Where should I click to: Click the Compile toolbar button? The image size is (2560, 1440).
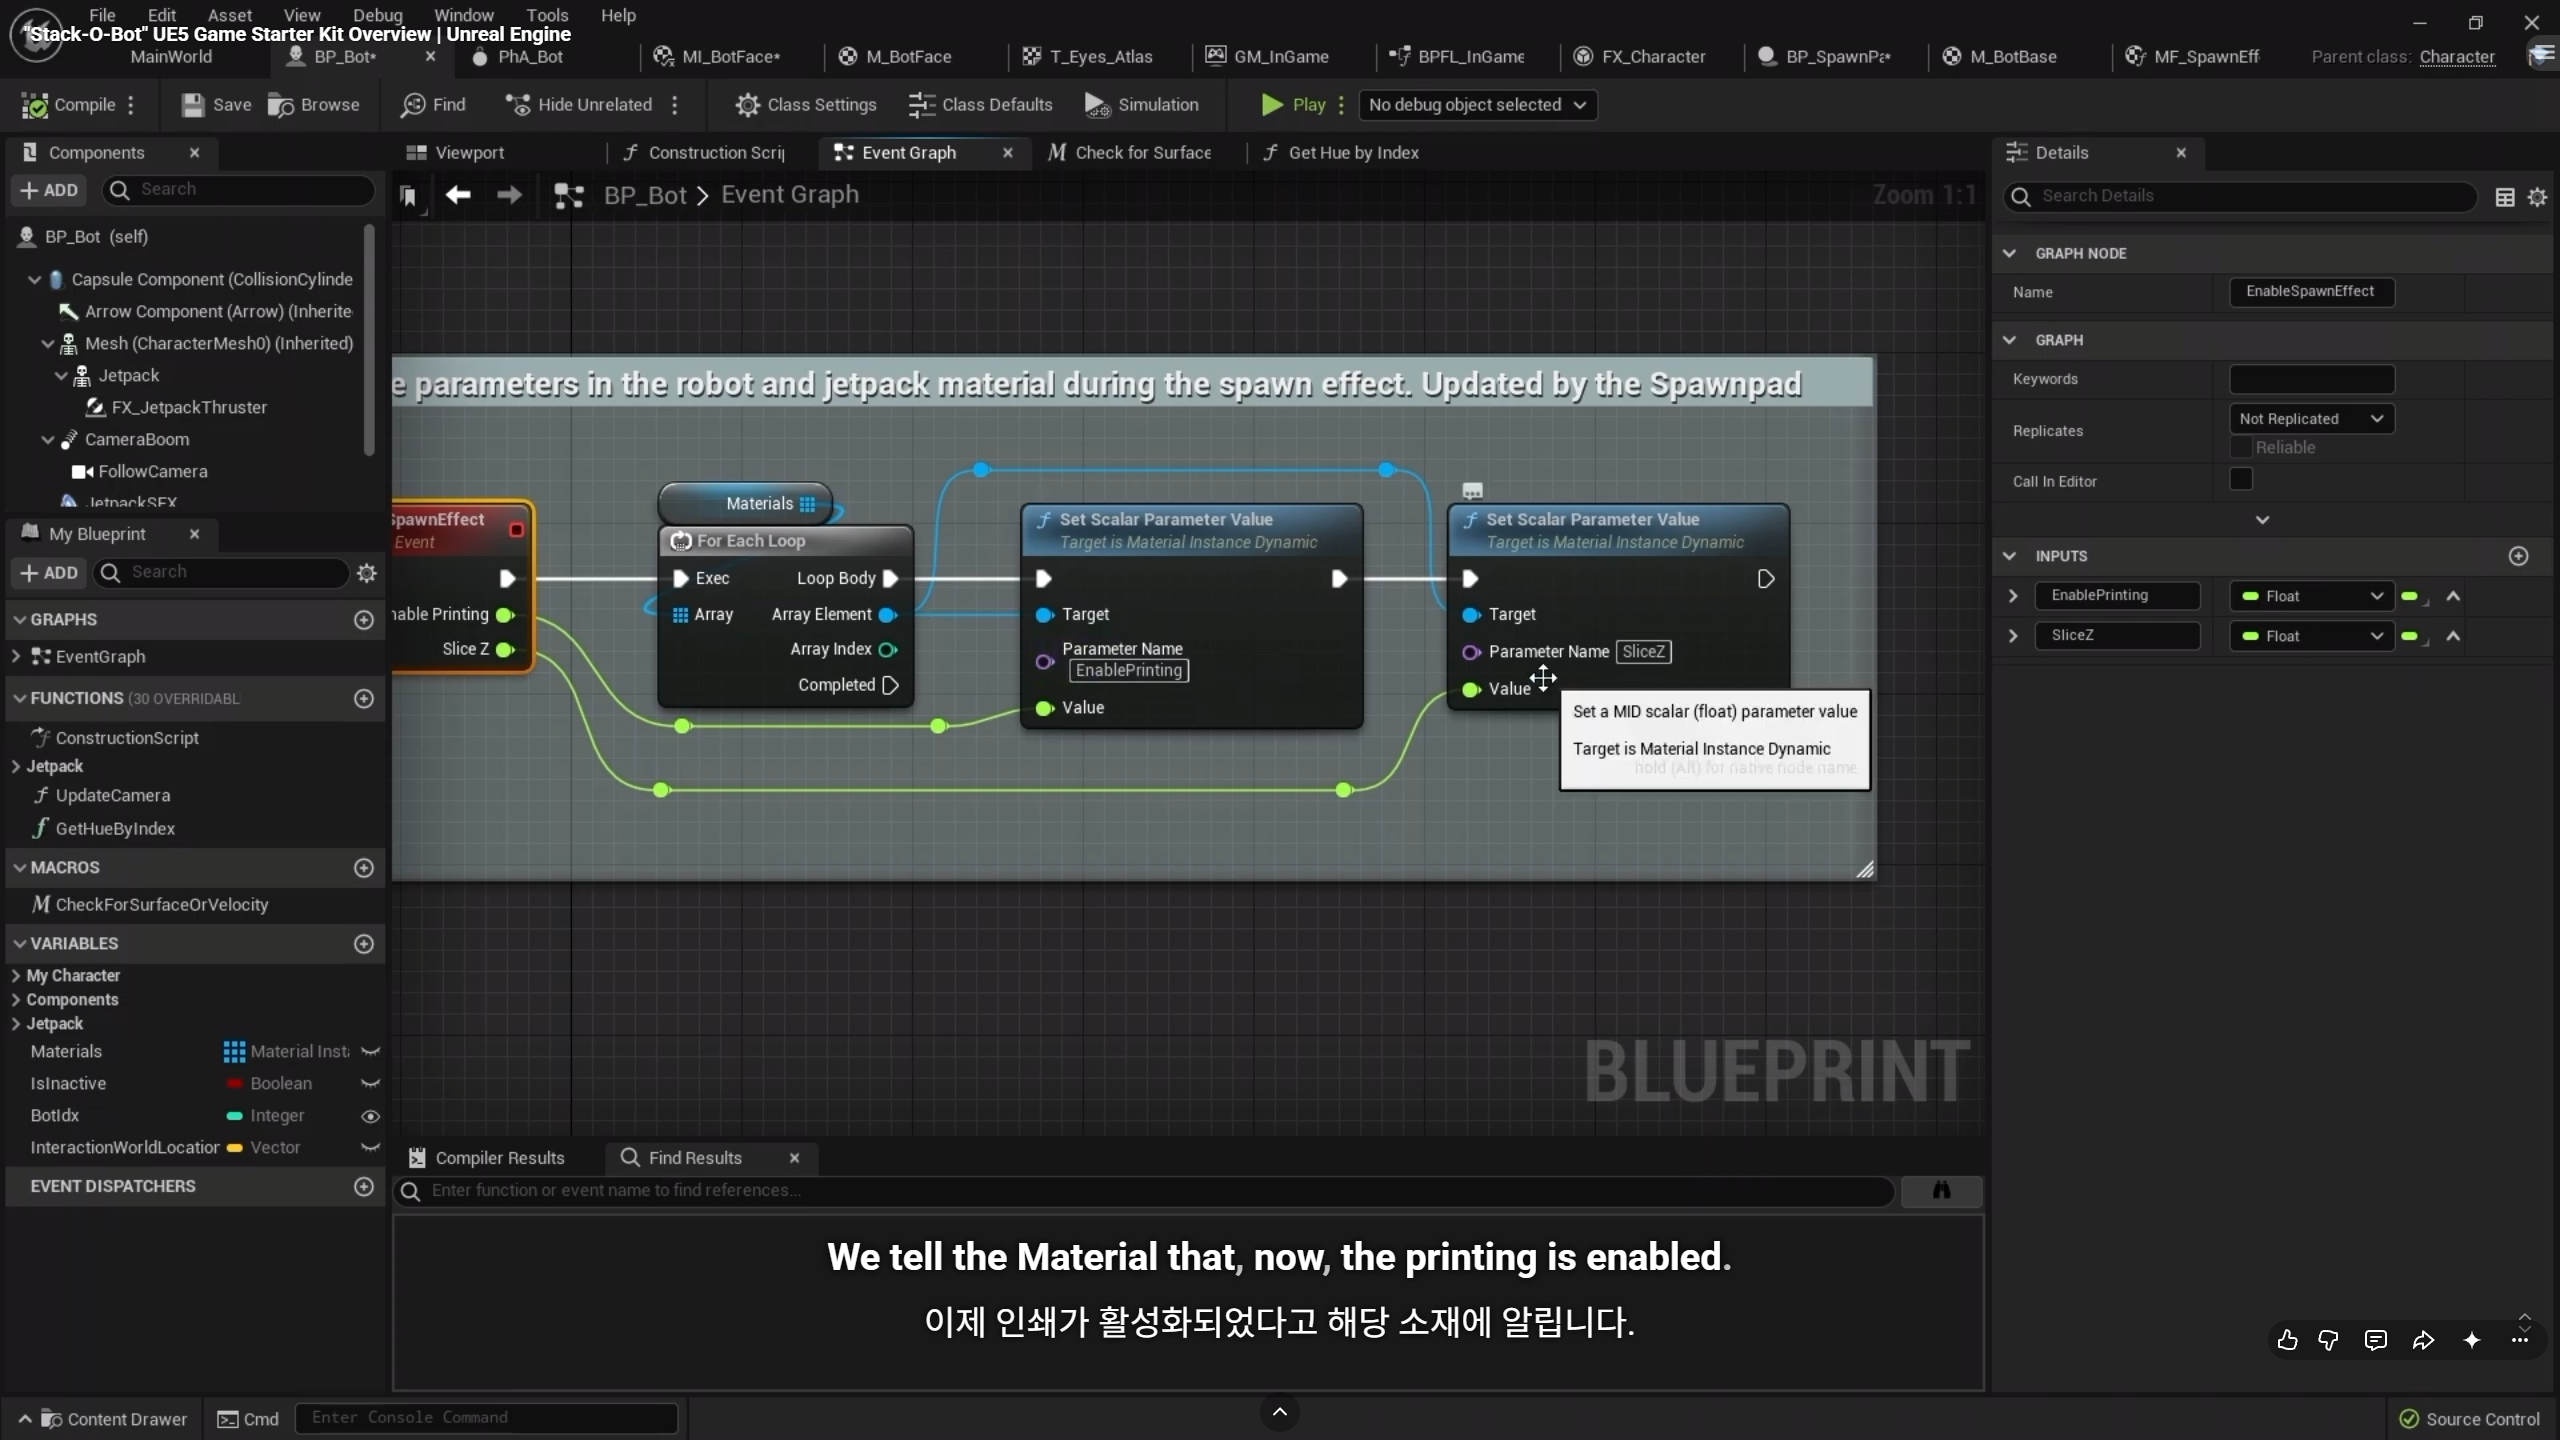tap(68, 105)
